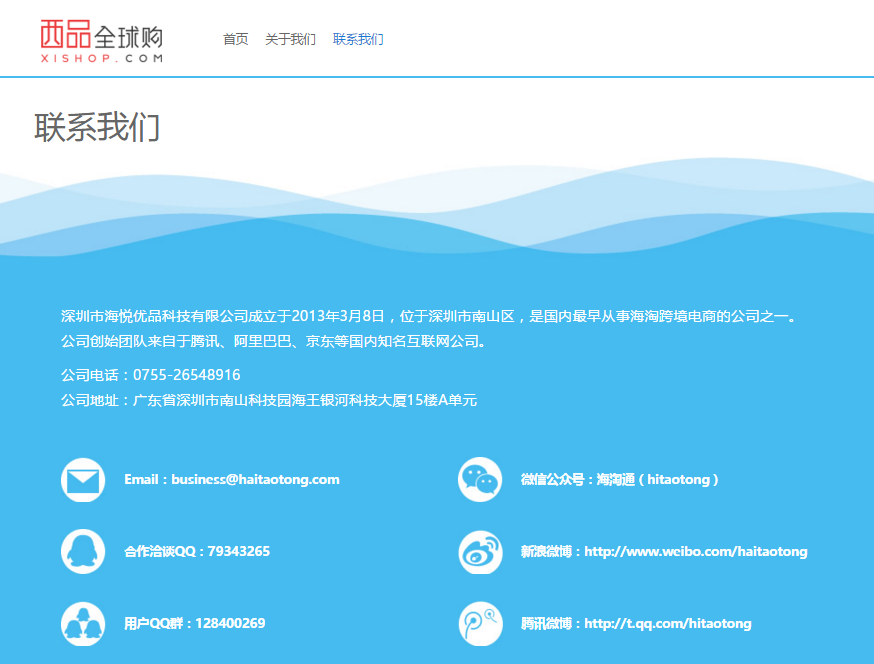Go to 关于我们 in the top menu
The width and height of the screenshot is (874, 664).
coord(290,39)
